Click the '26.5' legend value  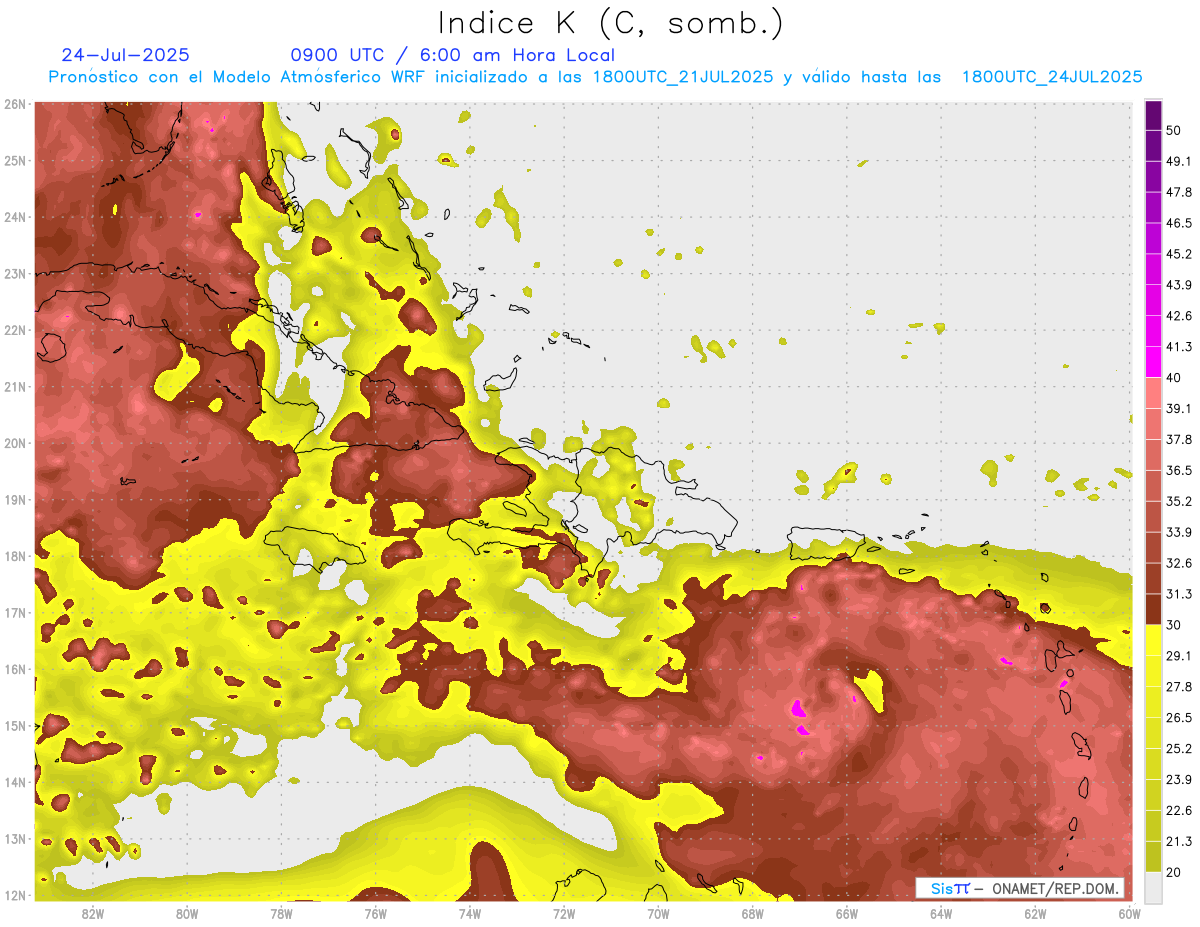(x=1178, y=717)
